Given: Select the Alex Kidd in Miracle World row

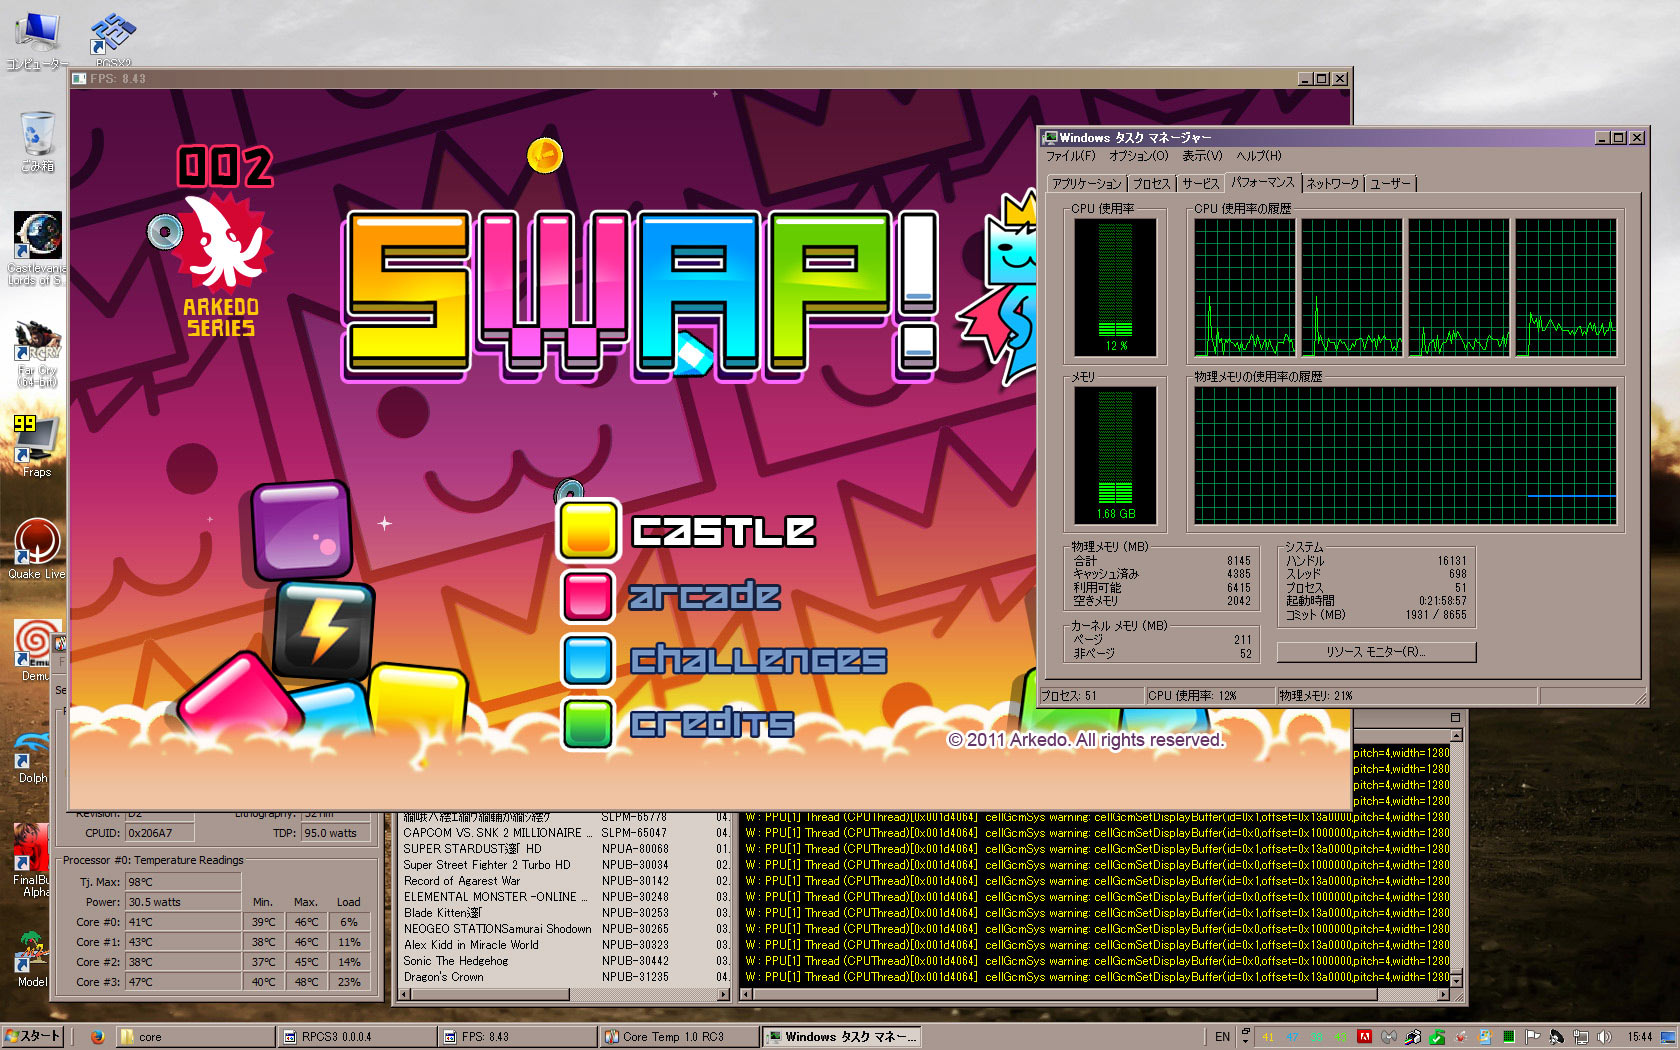Looking at the screenshot, I should 565,945.
